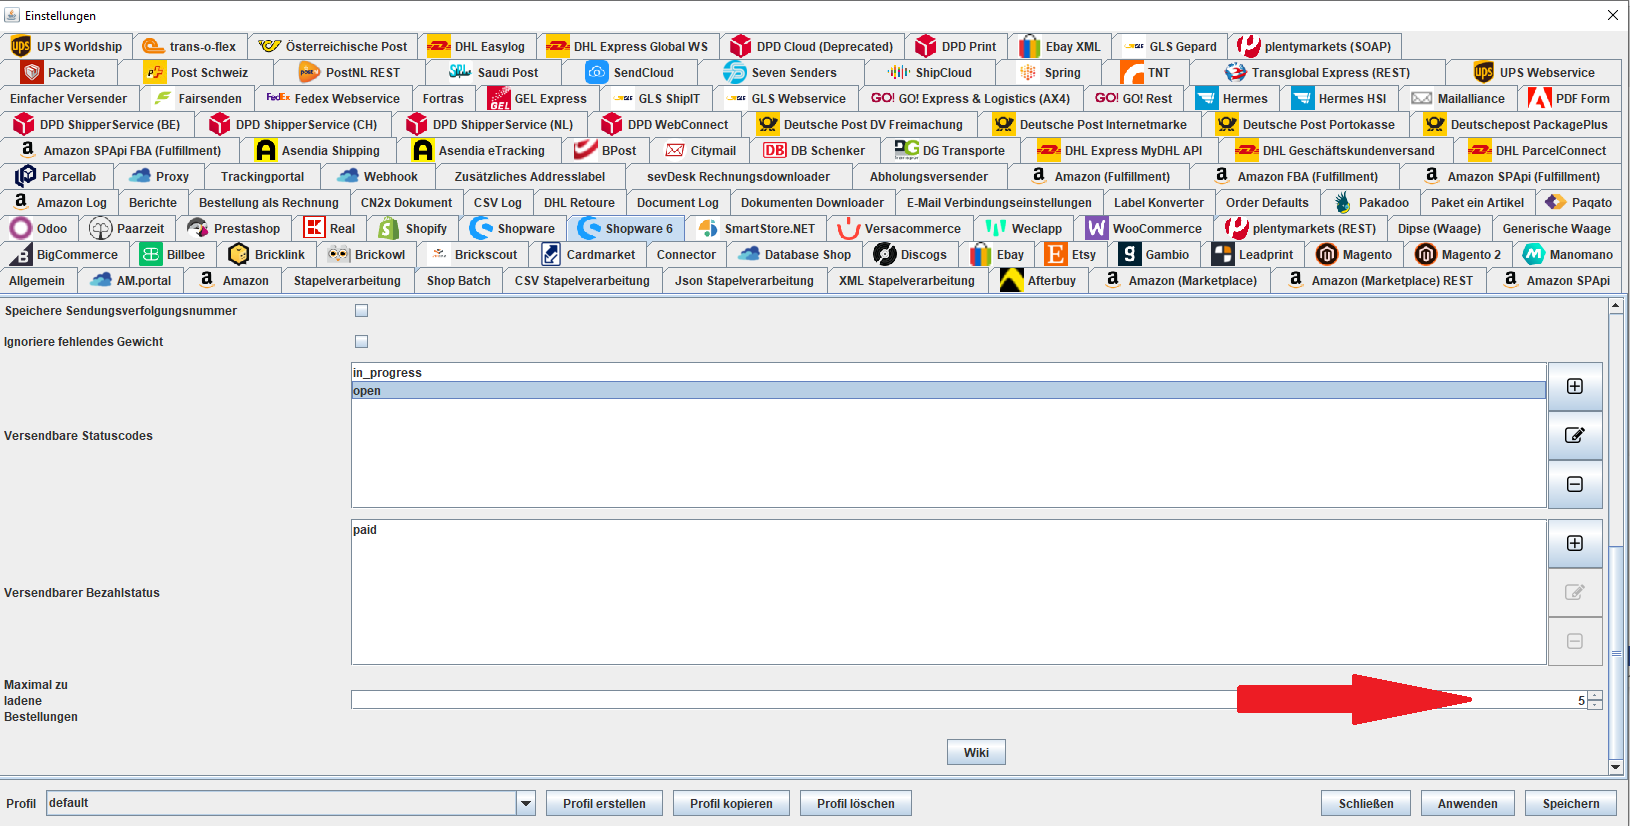Switch to the Webhook tab

pos(377,176)
